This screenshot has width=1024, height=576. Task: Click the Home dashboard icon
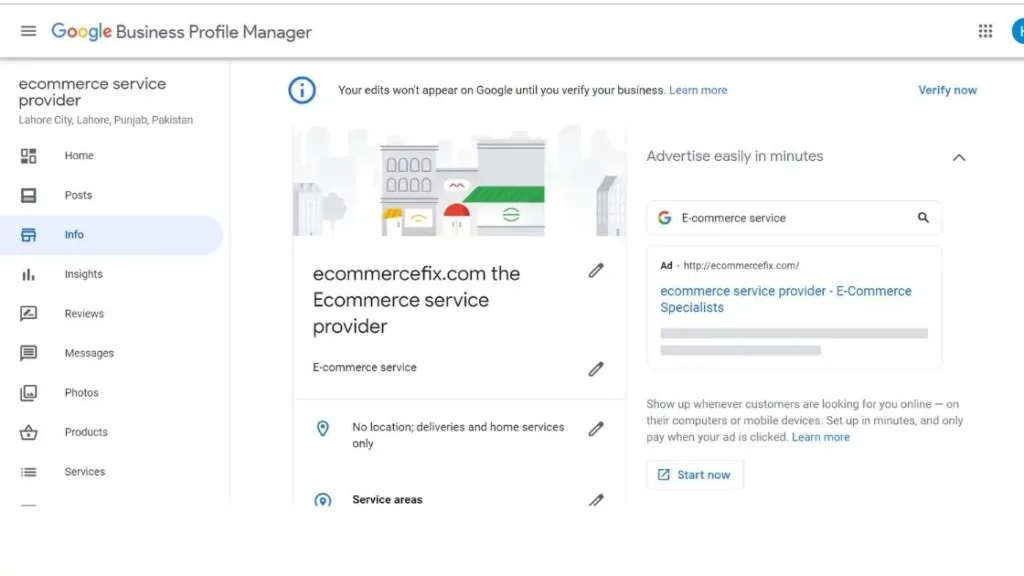(28, 155)
